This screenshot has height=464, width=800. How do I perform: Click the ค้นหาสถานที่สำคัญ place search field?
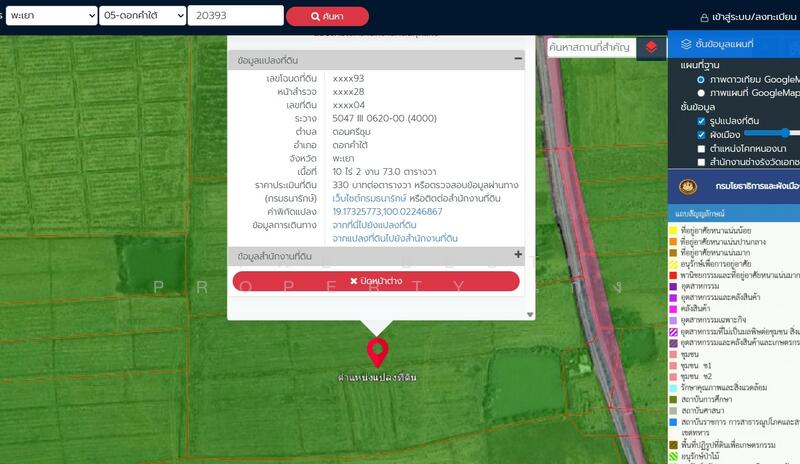[x=590, y=47]
